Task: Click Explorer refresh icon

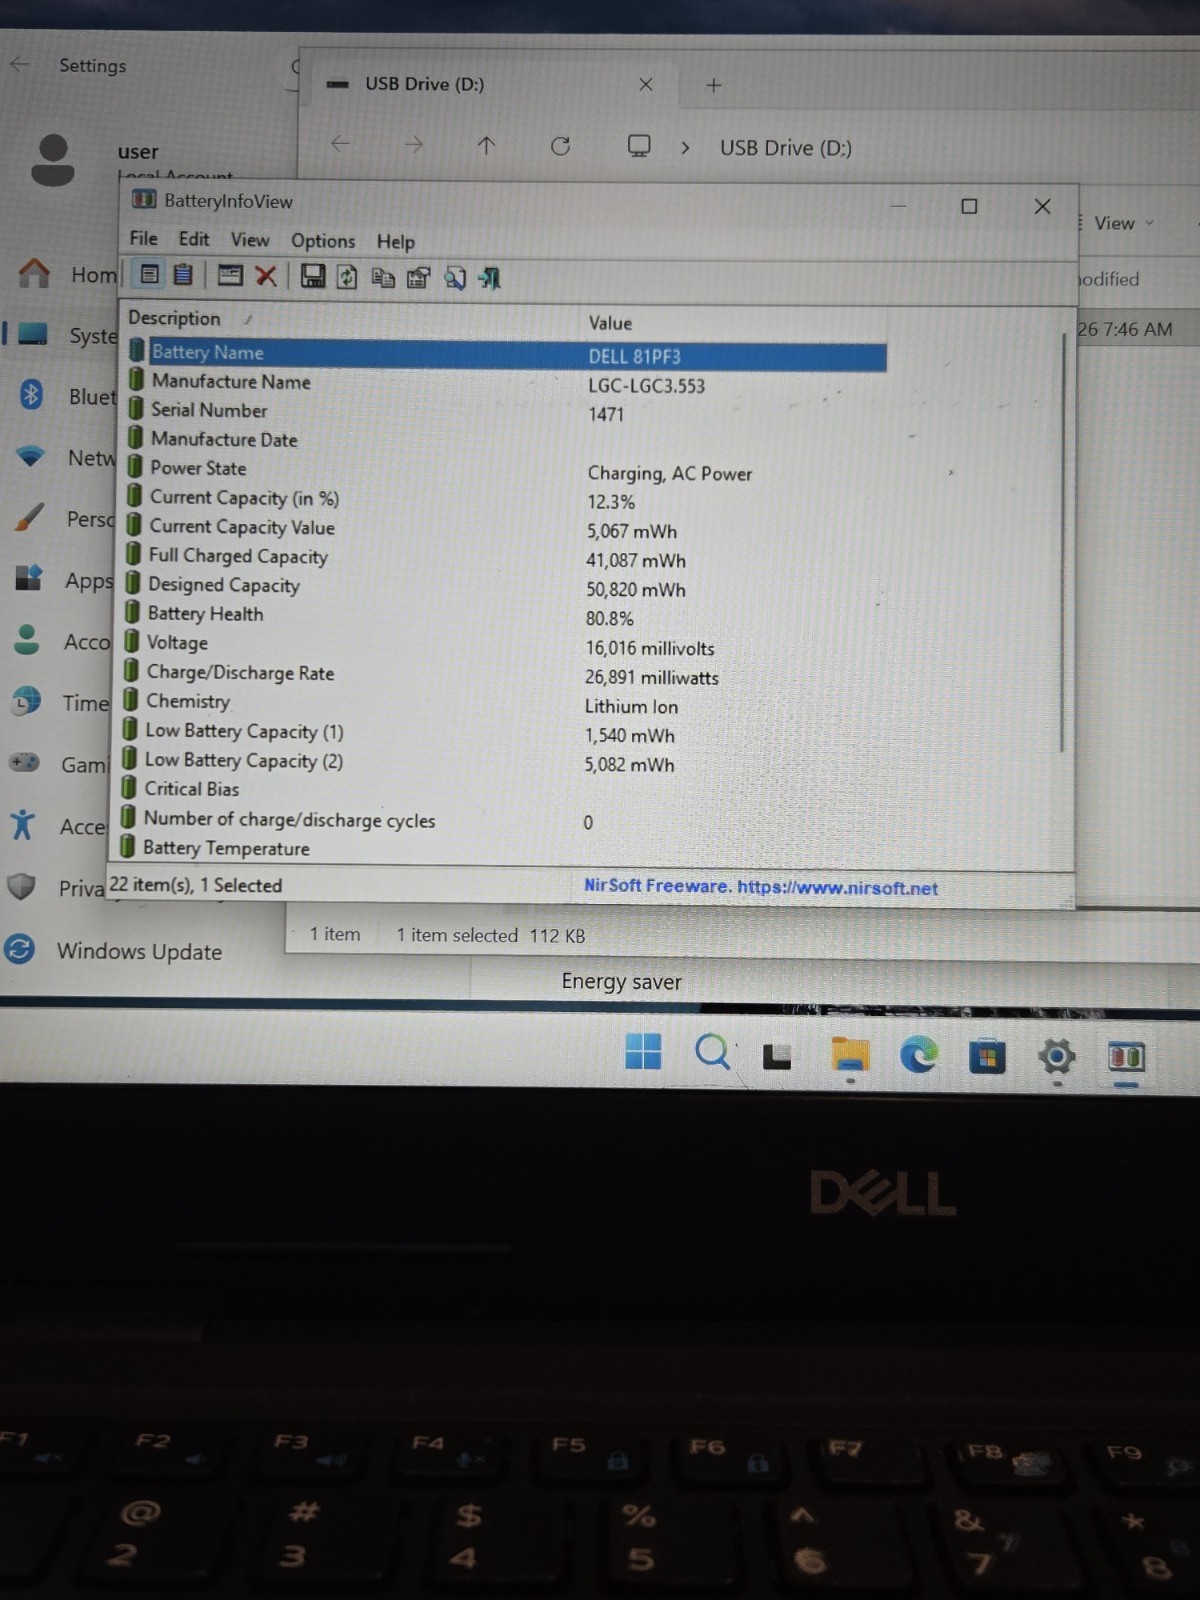Action: coord(560,146)
